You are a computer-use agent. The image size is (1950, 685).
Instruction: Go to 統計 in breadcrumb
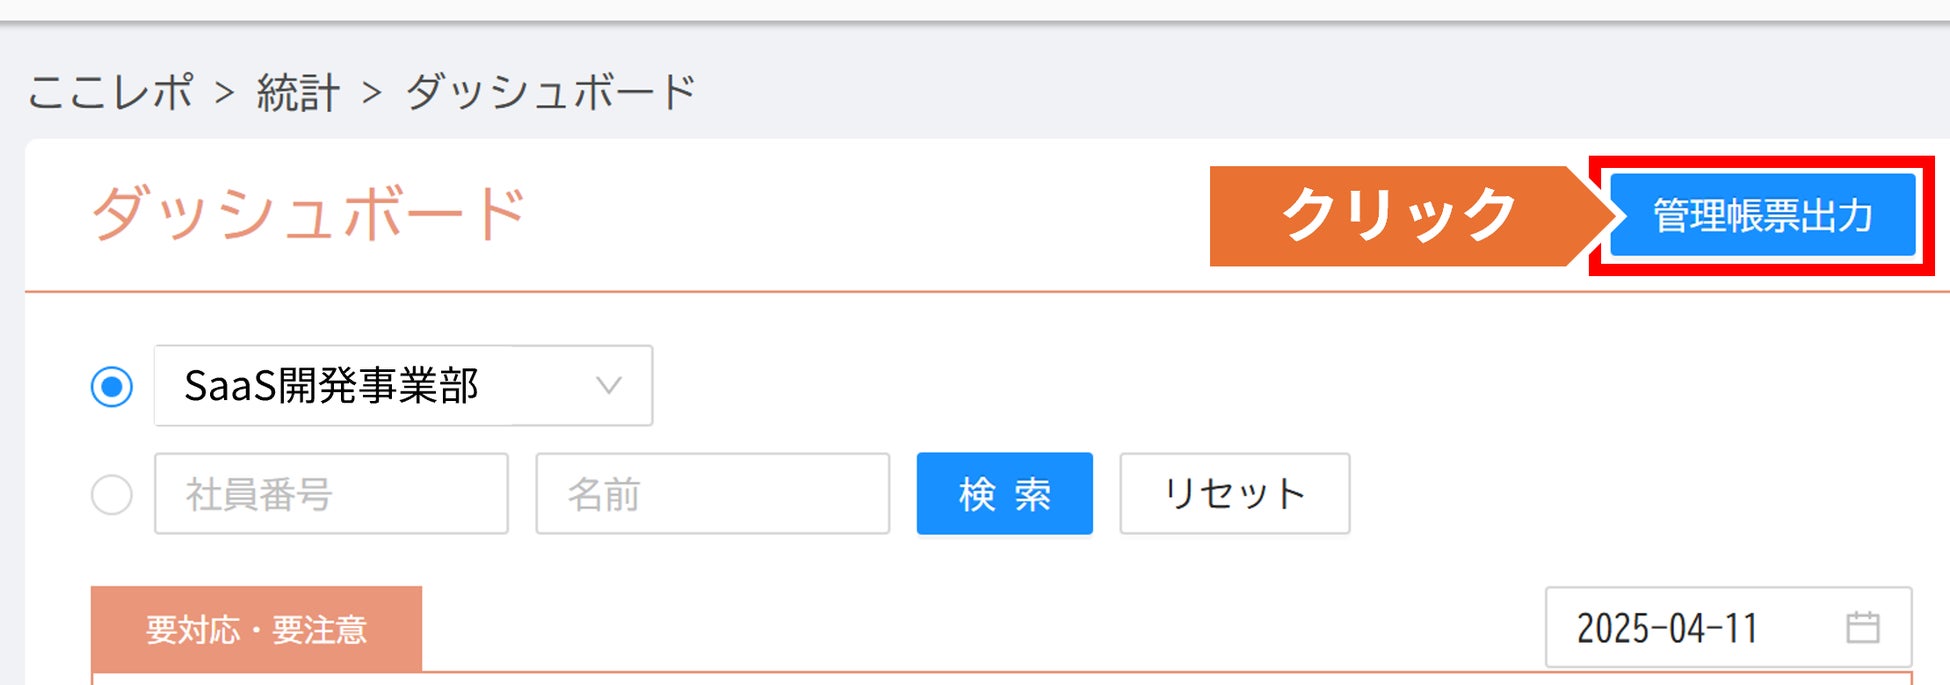pos(298,93)
